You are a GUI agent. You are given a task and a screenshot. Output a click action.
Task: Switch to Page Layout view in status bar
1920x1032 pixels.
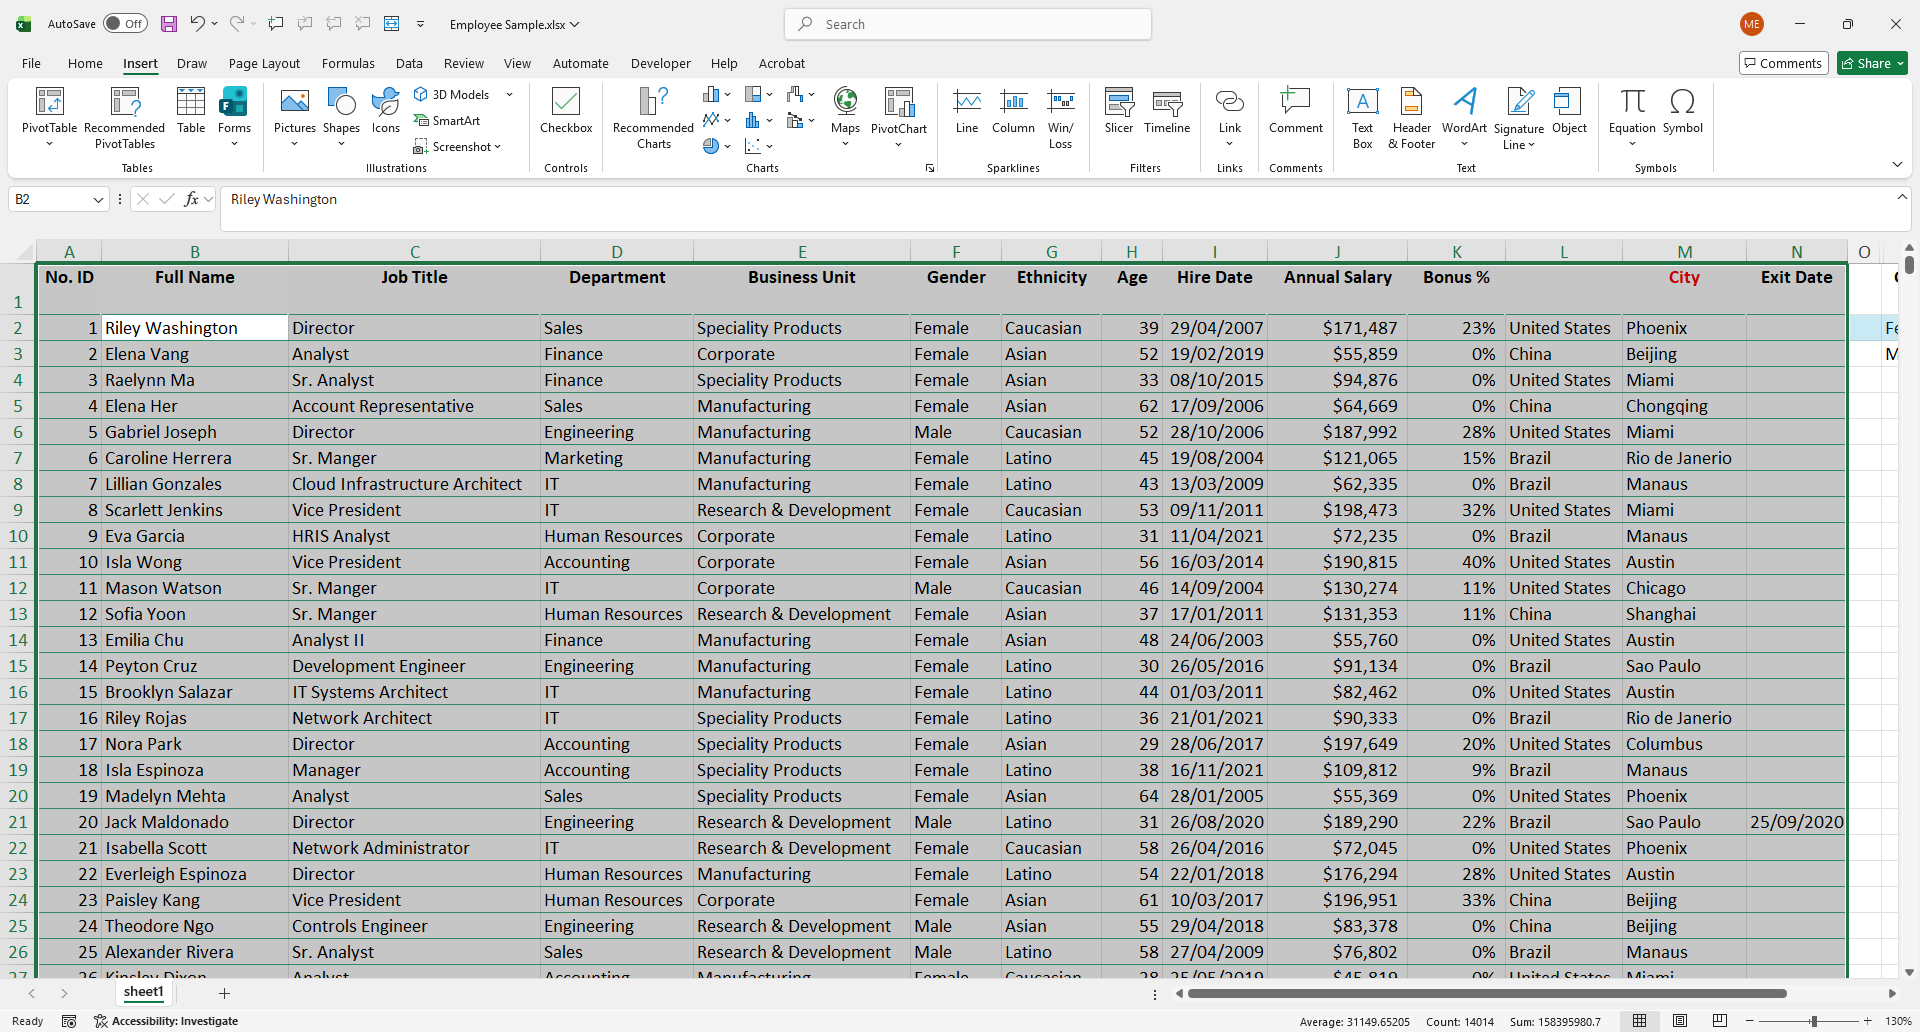[1680, 1021]
